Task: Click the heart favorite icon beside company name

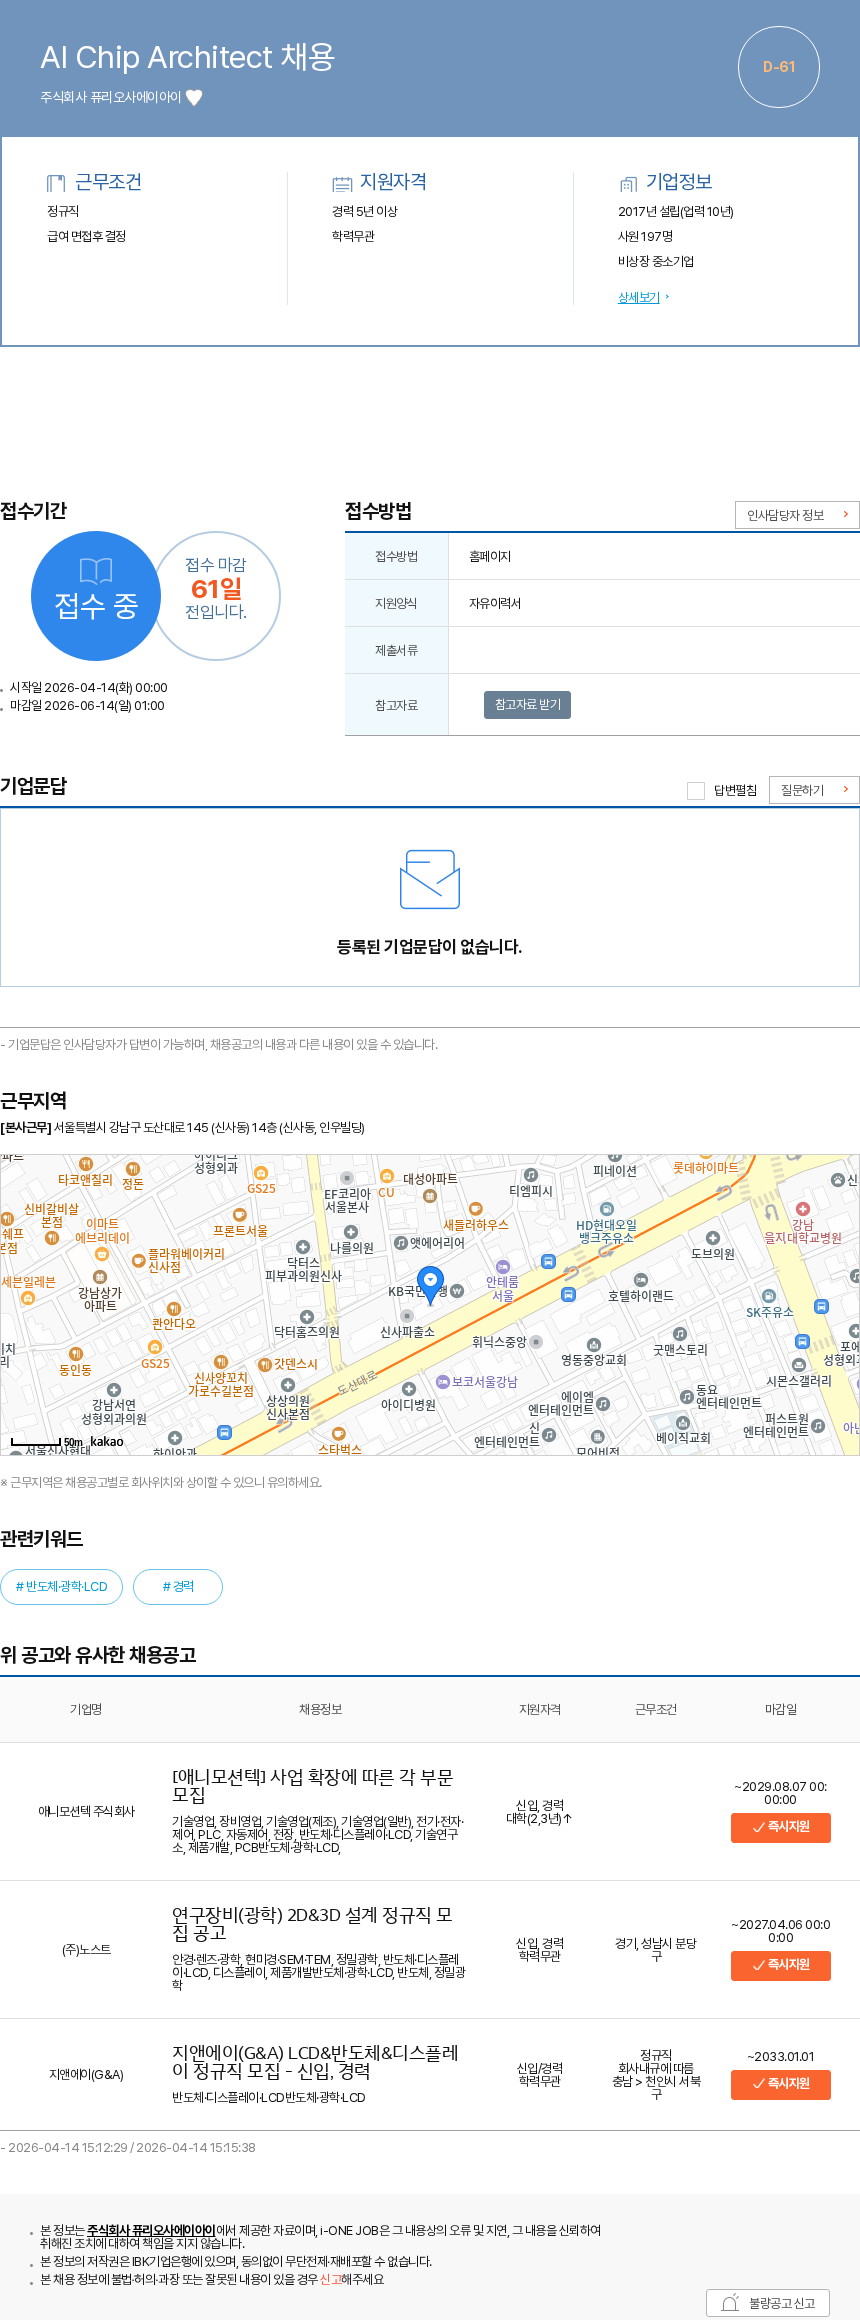Action: (194, 97)
